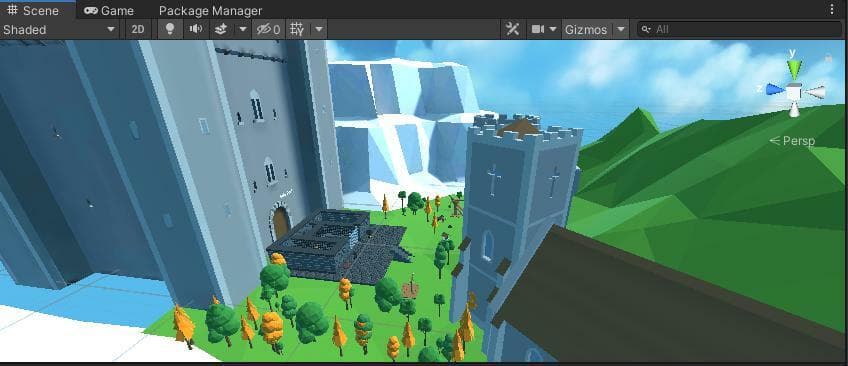The width and height of the screenshot is (848, 366).
Task: Open component editor tools icon
Action: tap(512, 29)
